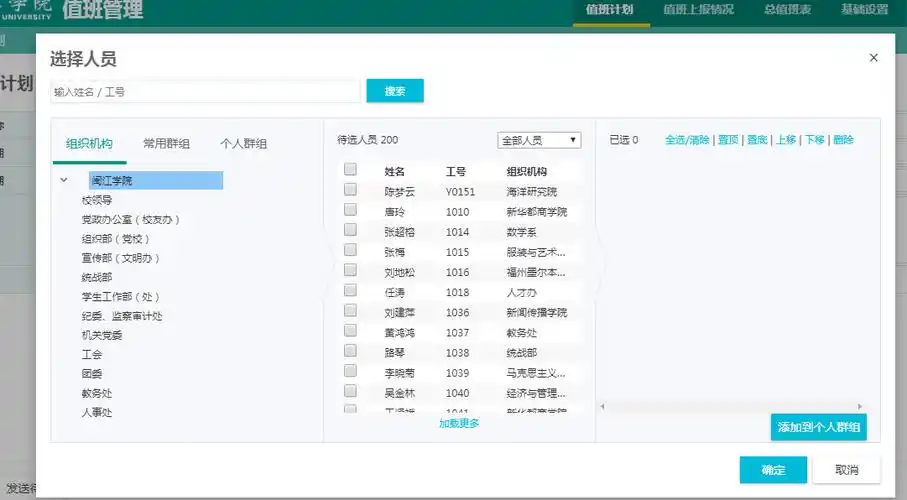Click the 数学系 organization cell
Viewport: 907px width, 500px height.
coord(522,232)
